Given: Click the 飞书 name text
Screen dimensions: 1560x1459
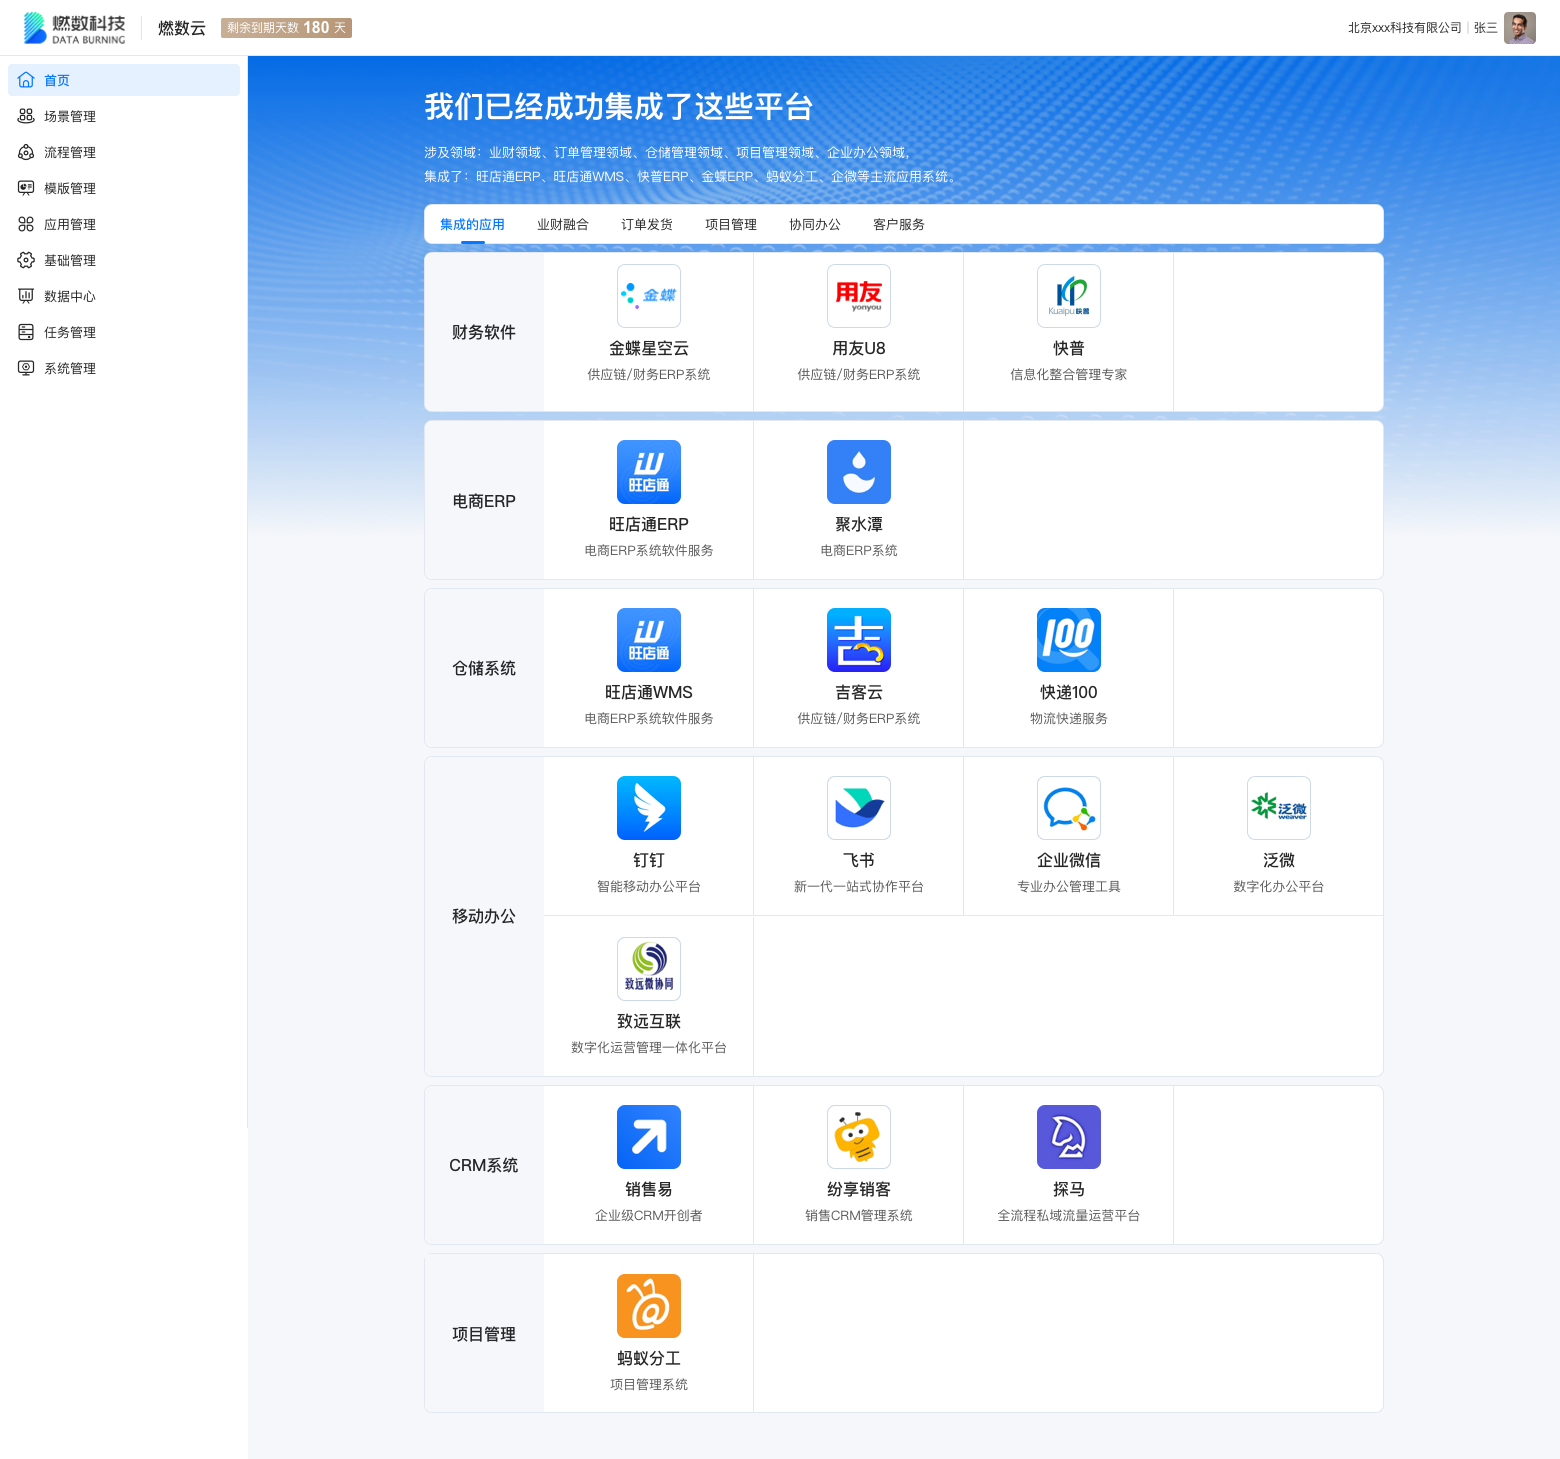Looking at the screenshot, I should [x=859, y=860].
